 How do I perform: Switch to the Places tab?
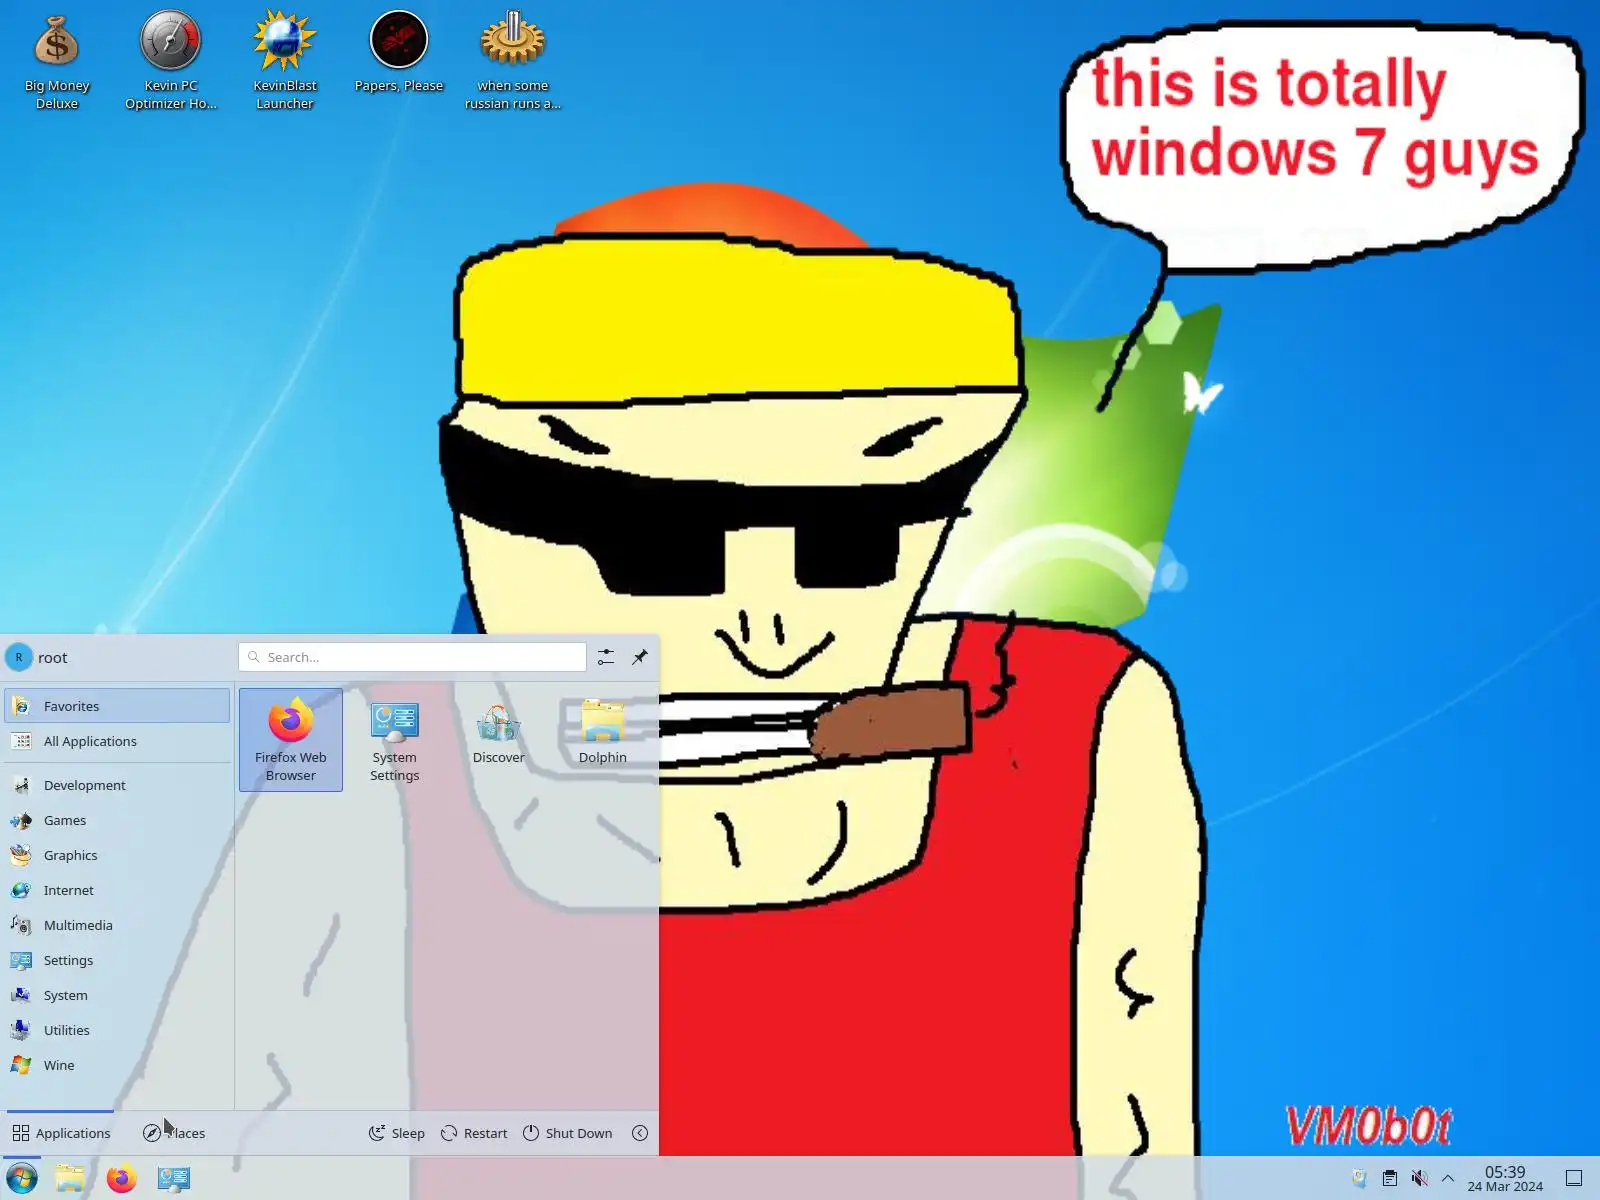point(174,1133)
